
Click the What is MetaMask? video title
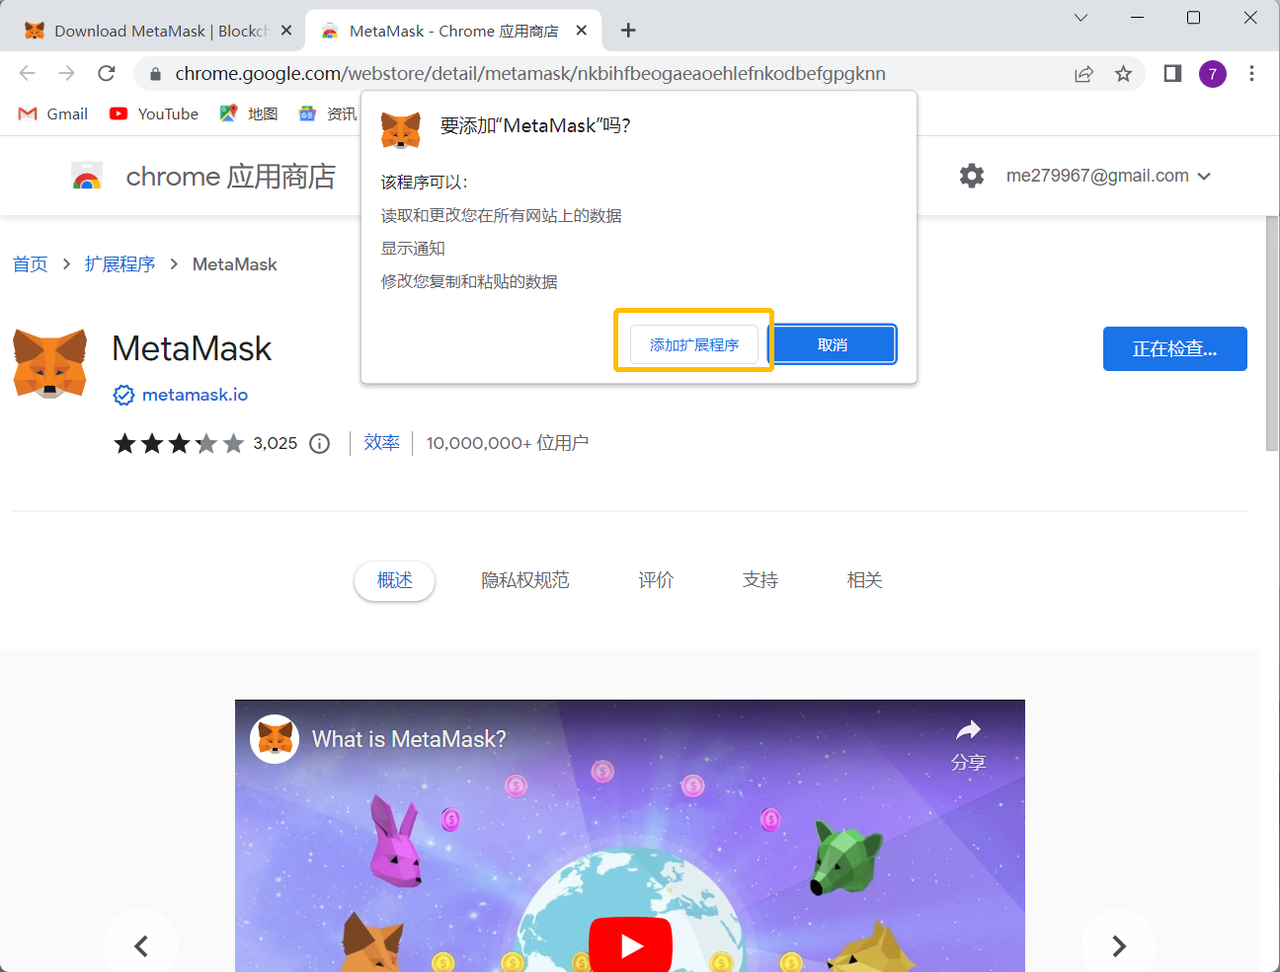tap(409, 739)
